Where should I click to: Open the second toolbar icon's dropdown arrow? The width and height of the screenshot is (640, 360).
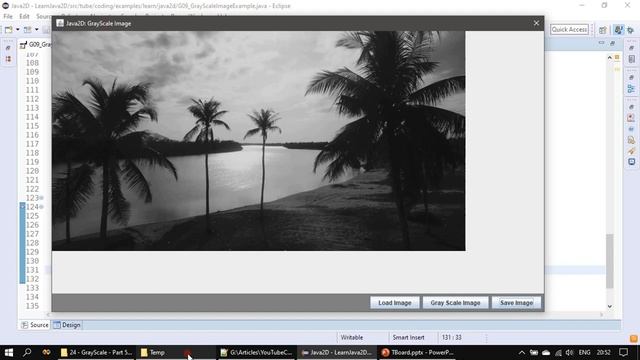pyautogui.click(x=36, y=29)
